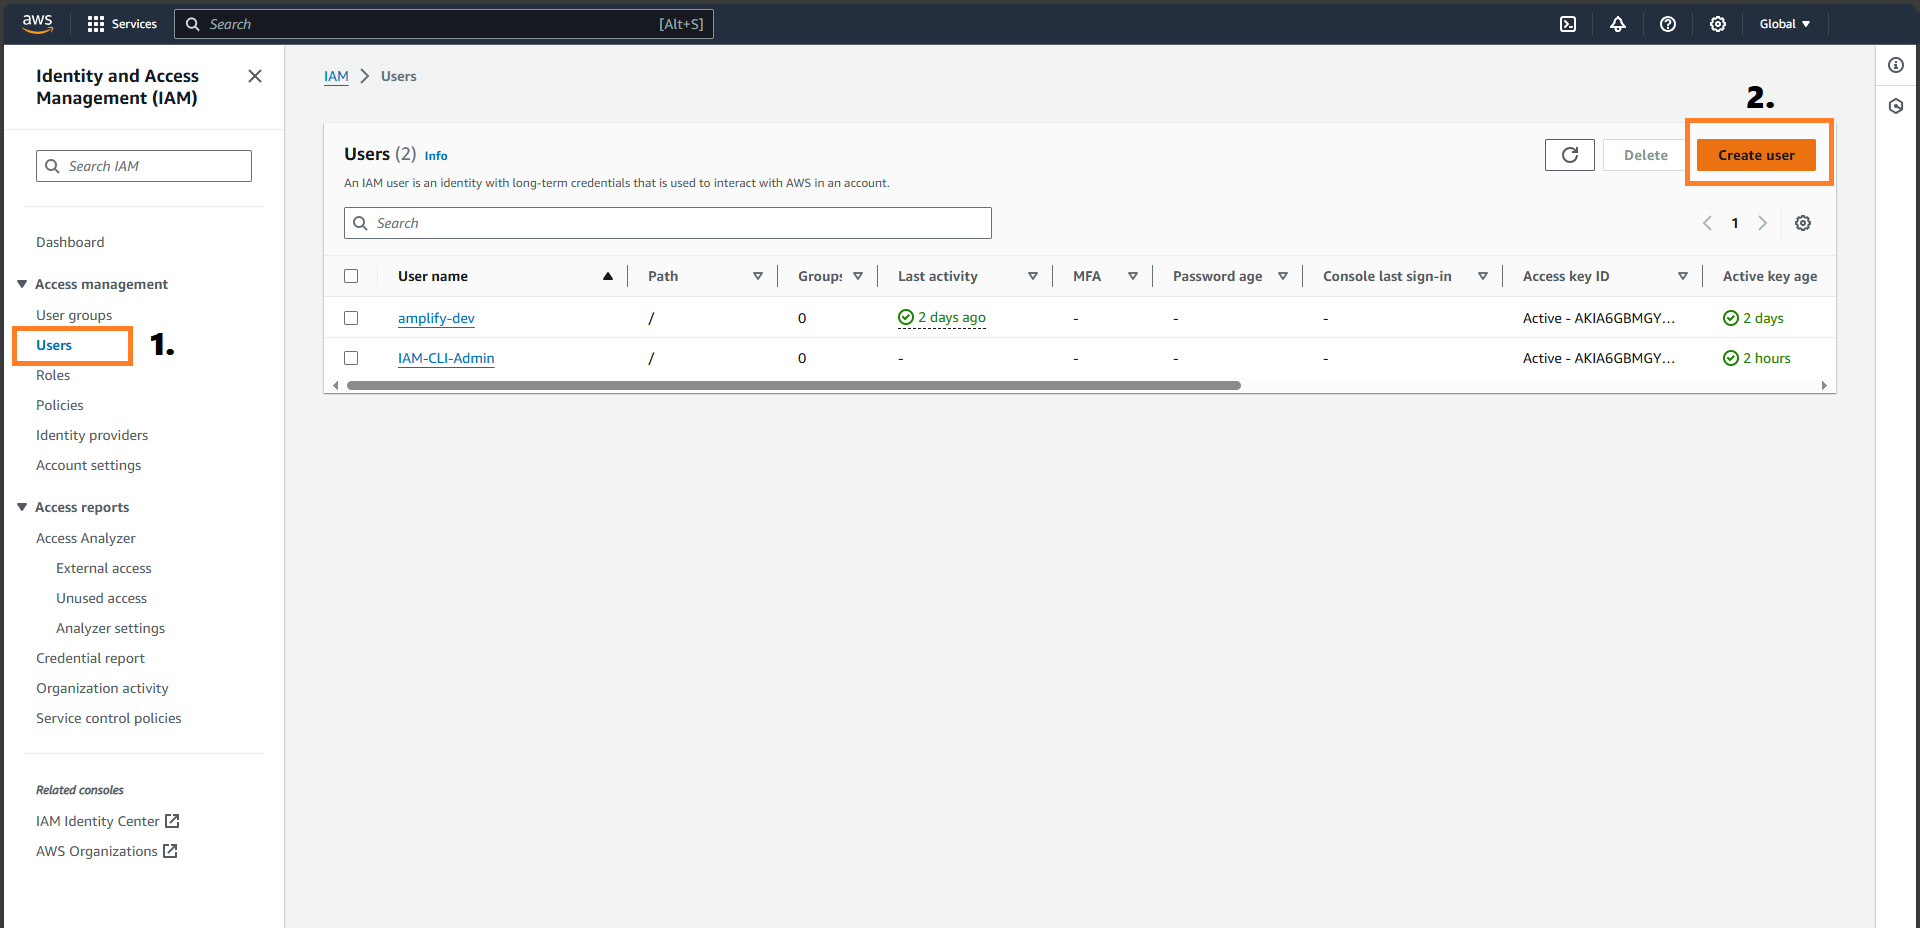Sort by the Access key ID column arrow

[1683, 276]
